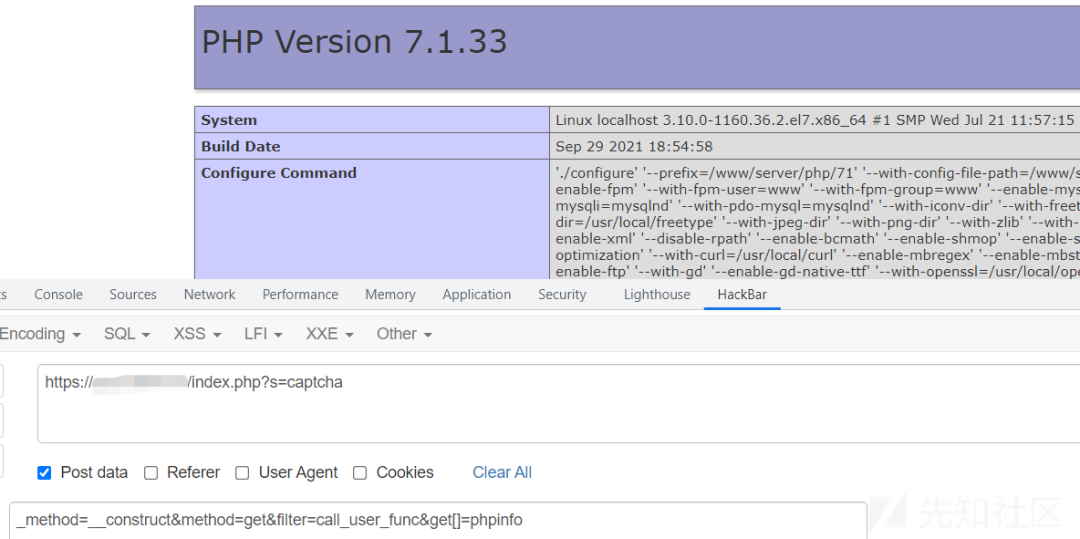The image size is (1080, 539).
Task: Click the PHP Version 7.1.33 heading
Action: [354, 42]
